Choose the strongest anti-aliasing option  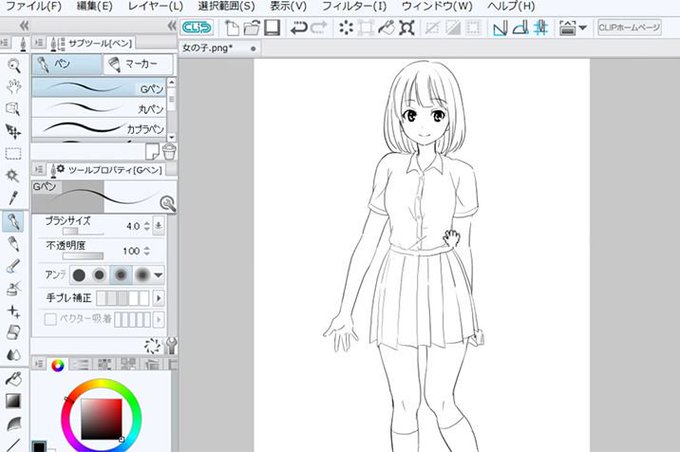143,275
